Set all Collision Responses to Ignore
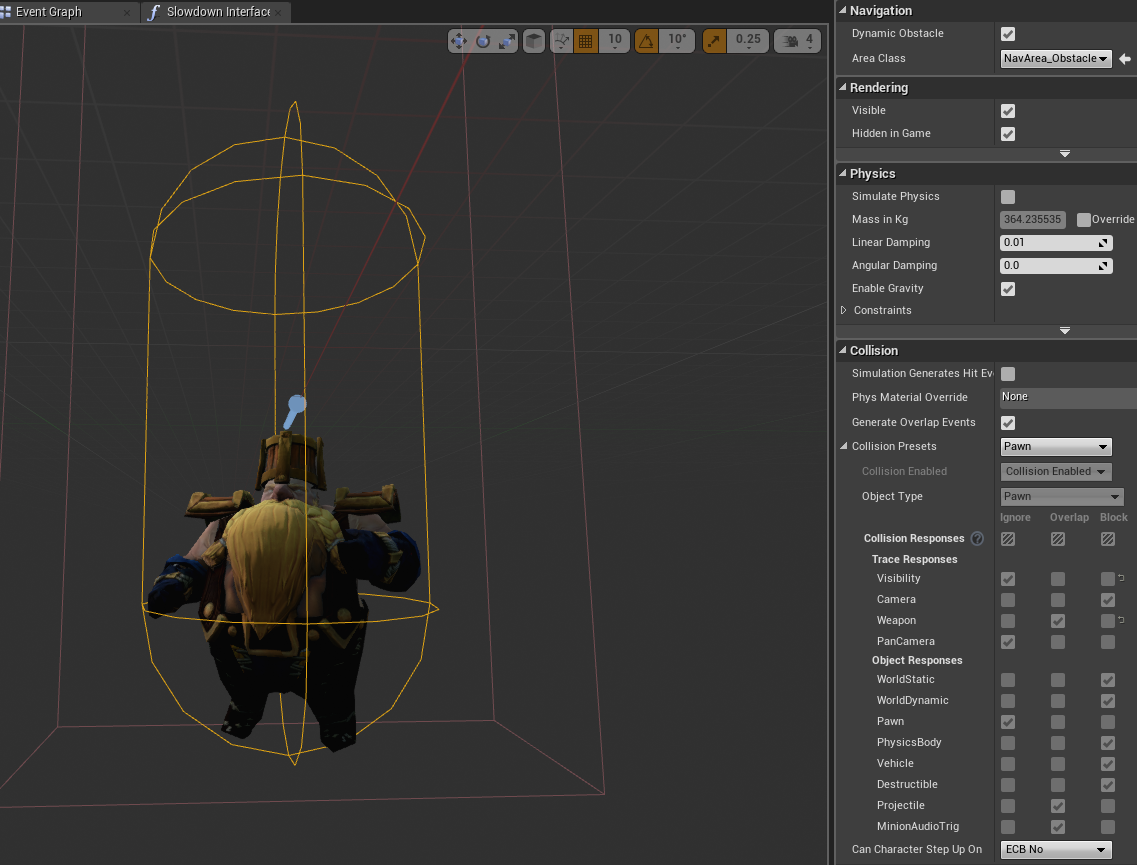1137x865 pixels. tap(1008, 539)
